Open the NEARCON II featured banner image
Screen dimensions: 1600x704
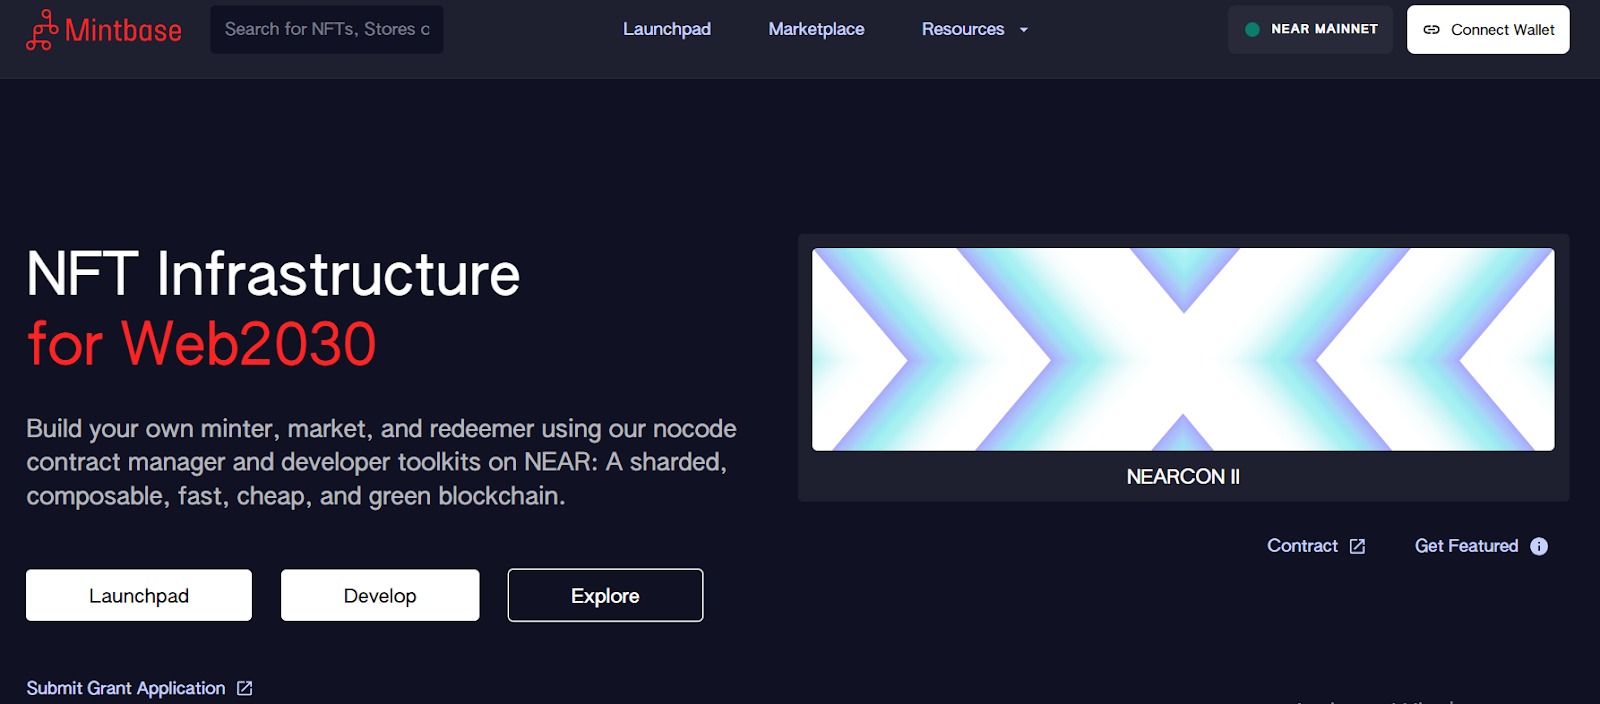click(x=1183, y=349)
